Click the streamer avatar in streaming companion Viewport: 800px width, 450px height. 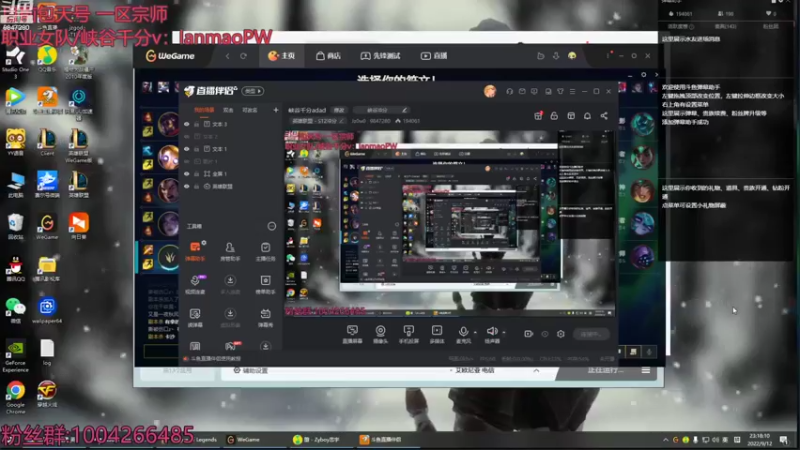tap(490, 91)
